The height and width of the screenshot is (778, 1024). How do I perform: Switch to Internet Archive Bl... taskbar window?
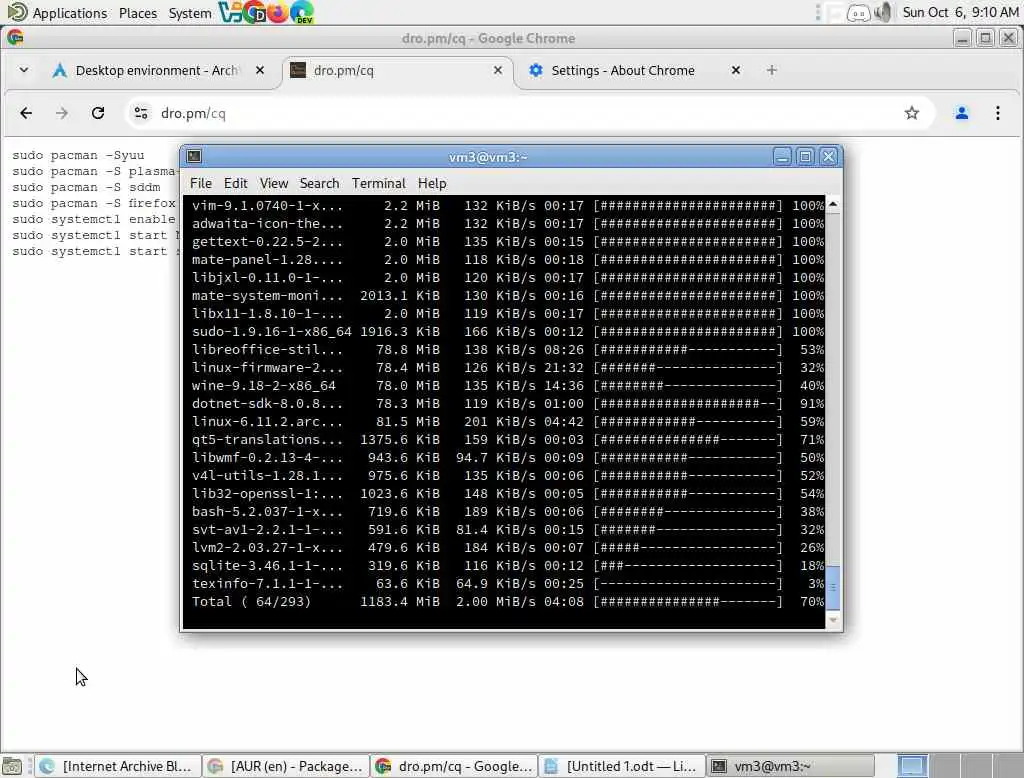click(x=118, y=766)
